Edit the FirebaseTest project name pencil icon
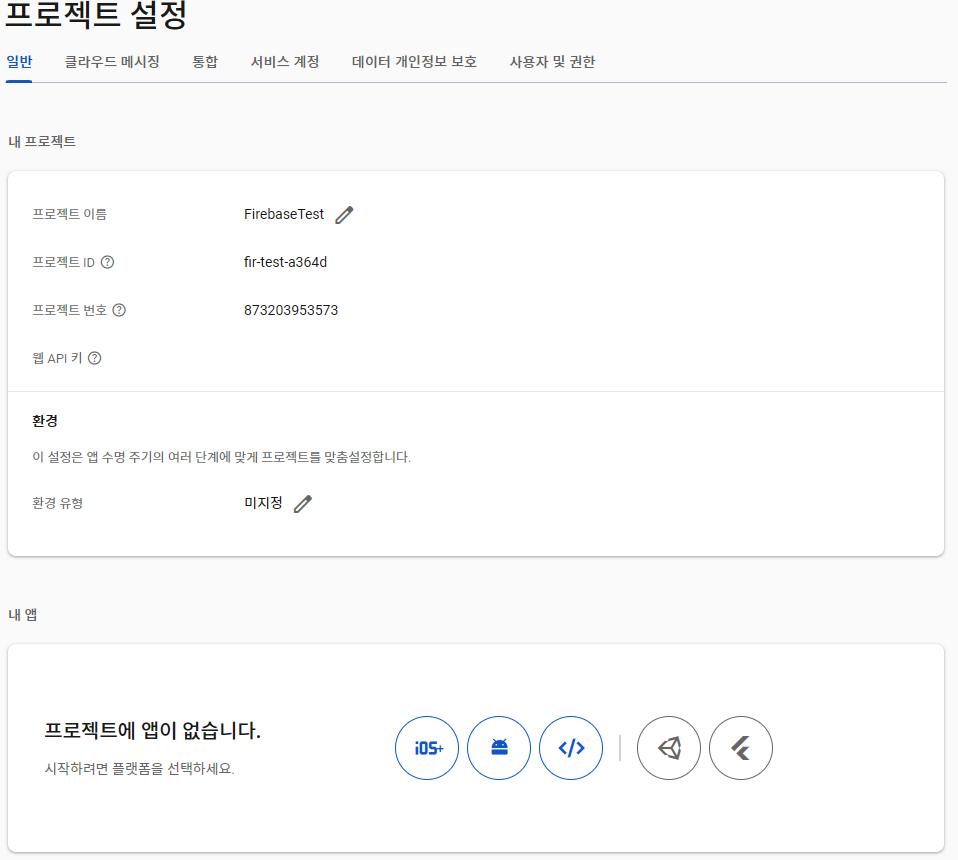 point(344,214)
